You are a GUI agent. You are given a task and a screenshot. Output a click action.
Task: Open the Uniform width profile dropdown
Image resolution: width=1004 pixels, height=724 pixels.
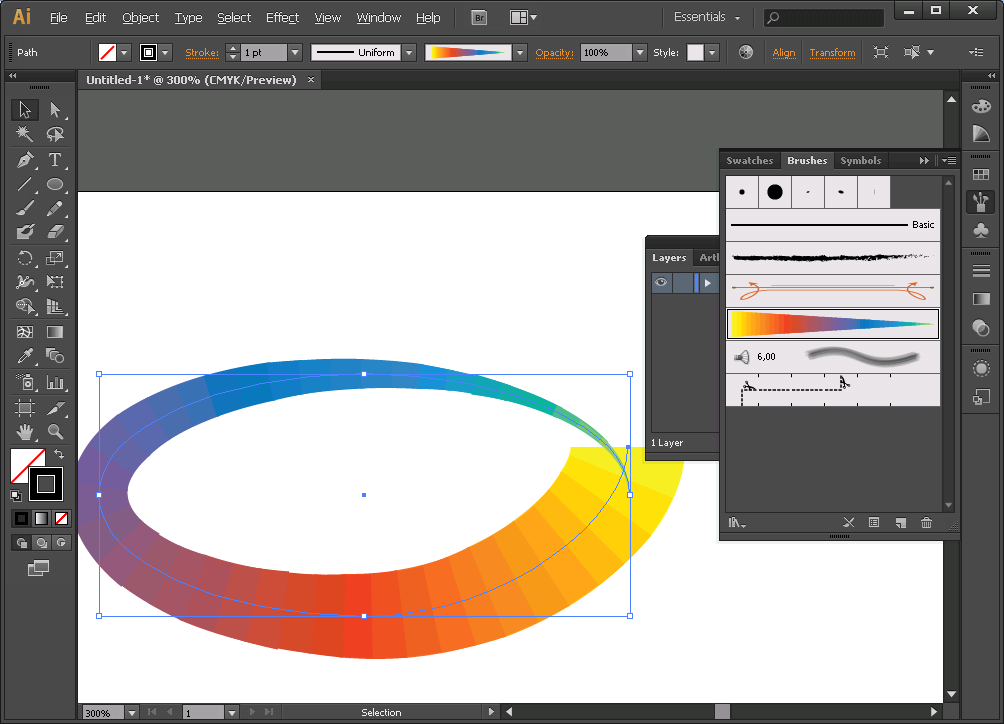coord(409,52)
